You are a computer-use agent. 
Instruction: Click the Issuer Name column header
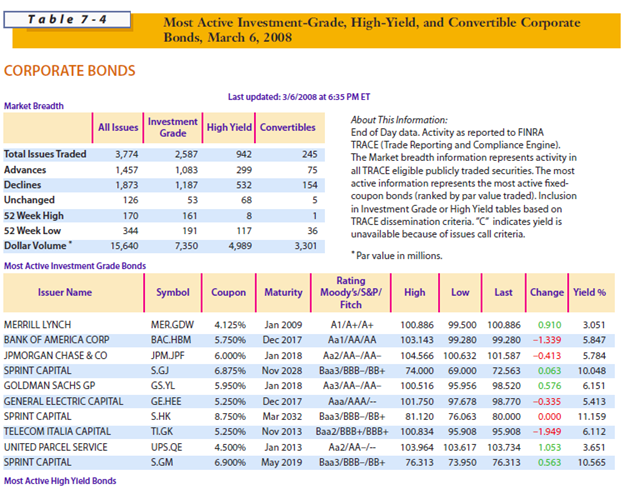click(x=65, y=292)
